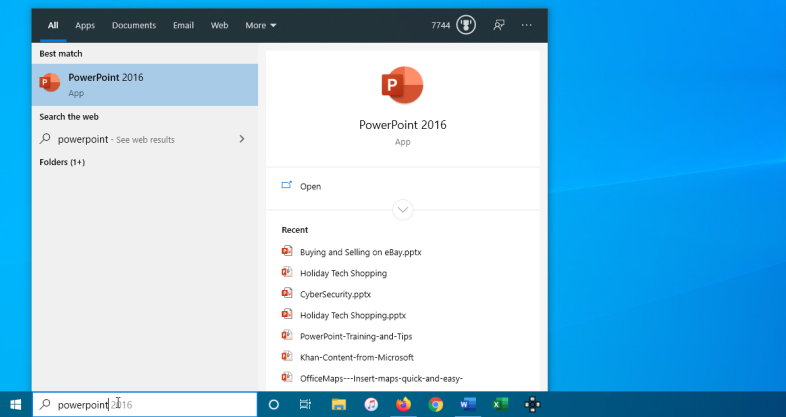Switch to the Web tab
Viewport: 786px width, 417px height.
pyautogui.click(x=219, y=25)
